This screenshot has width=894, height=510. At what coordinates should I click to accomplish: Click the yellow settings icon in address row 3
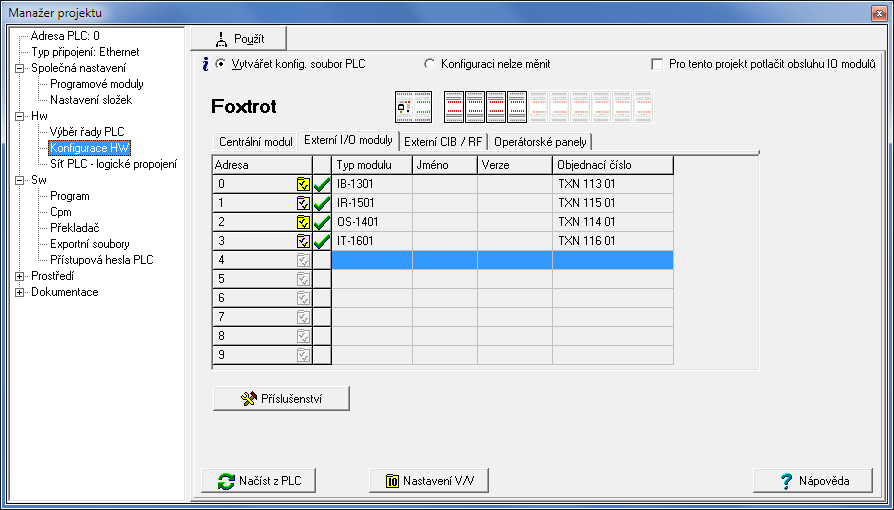coord(303,241)
